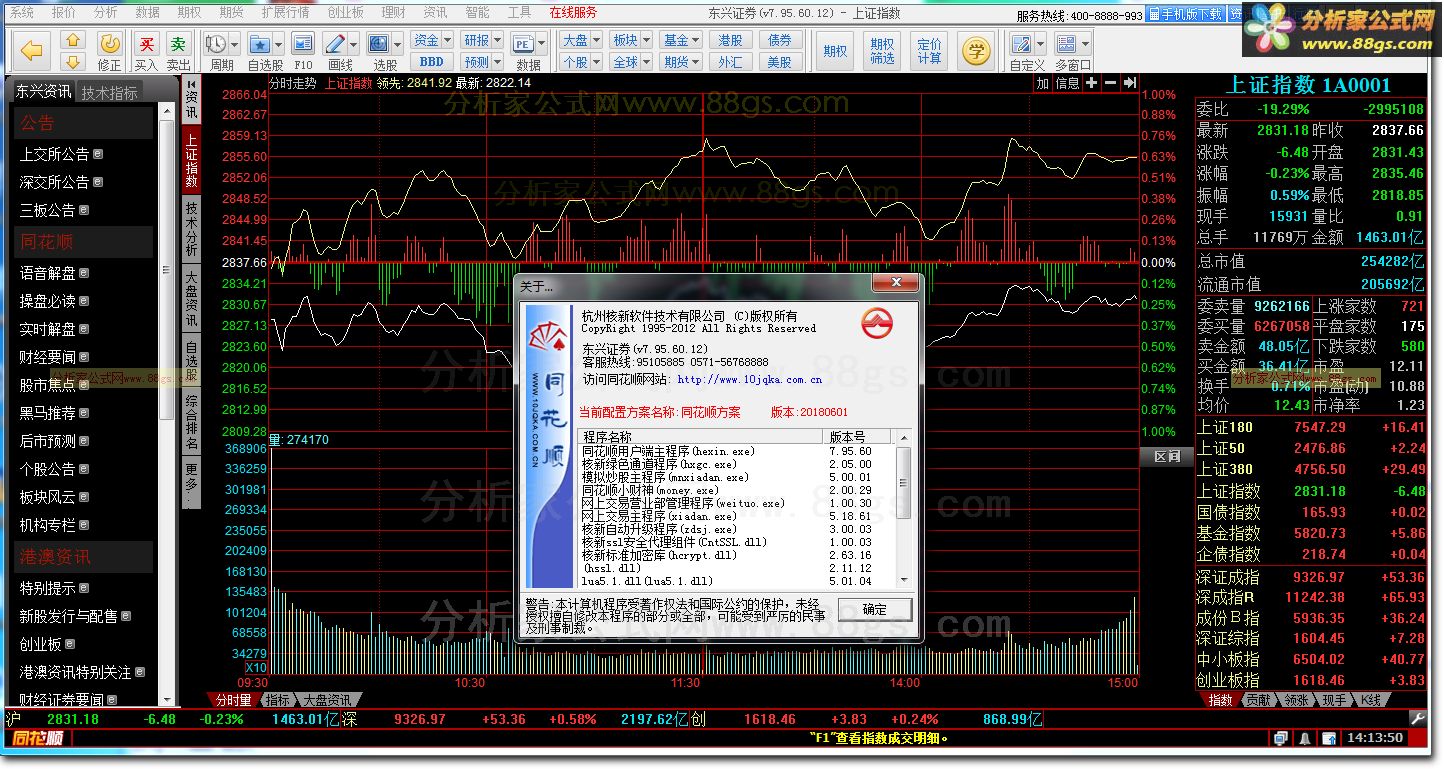Open the 周期 dropdown arrow

(234, 44)
